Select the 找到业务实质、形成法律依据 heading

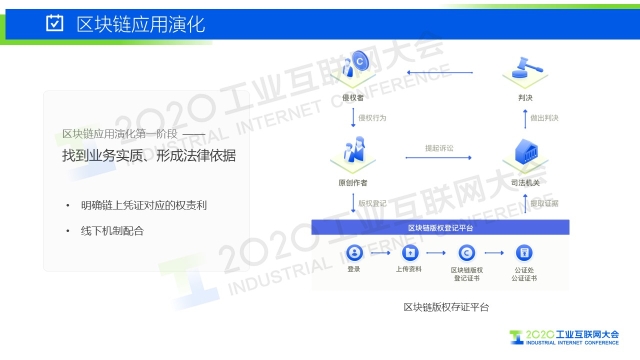(149, 156)
